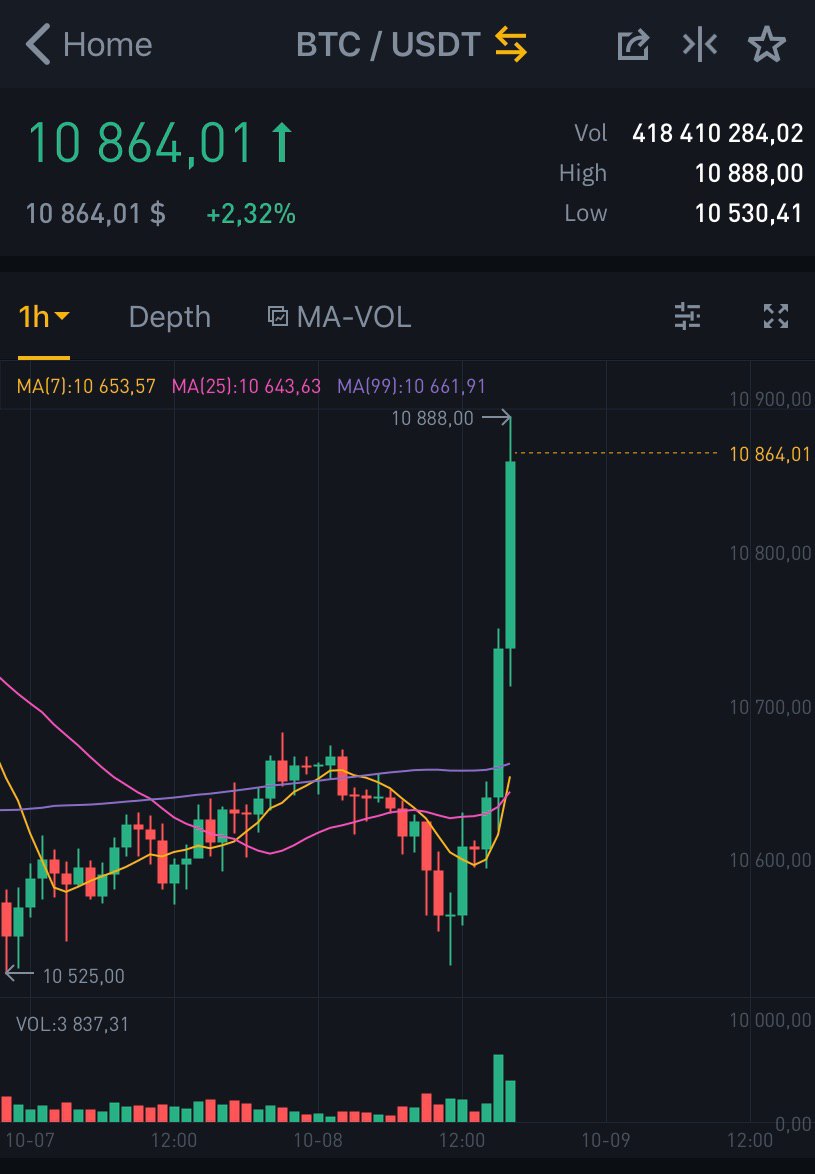Switch to the Depth tab
Viewport: 815px width, 1174px height.
(x=170, y=317)
